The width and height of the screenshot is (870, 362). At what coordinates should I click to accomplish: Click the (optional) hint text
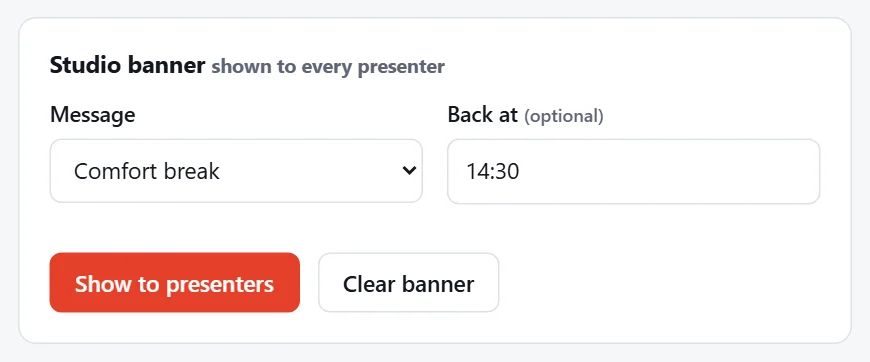pyautogui.click(x=564, y=116)
